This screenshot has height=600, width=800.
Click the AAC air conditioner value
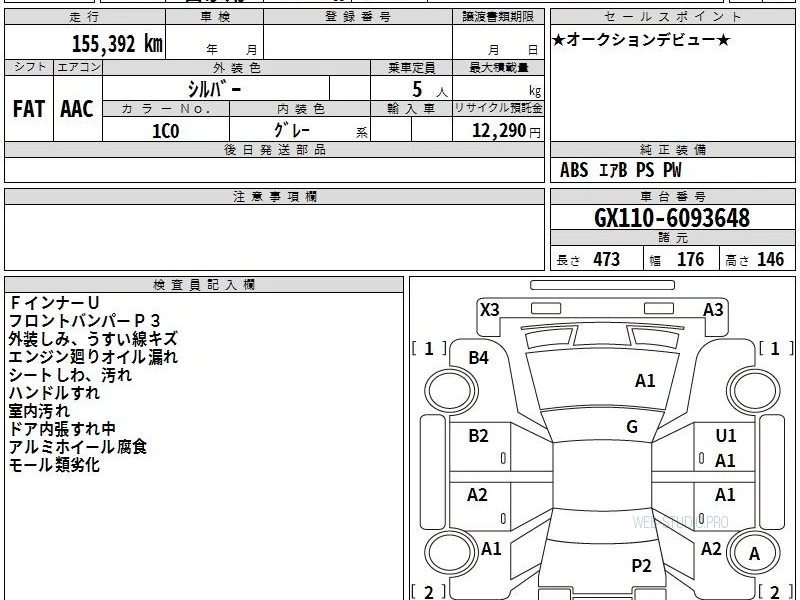click(78, 109)
